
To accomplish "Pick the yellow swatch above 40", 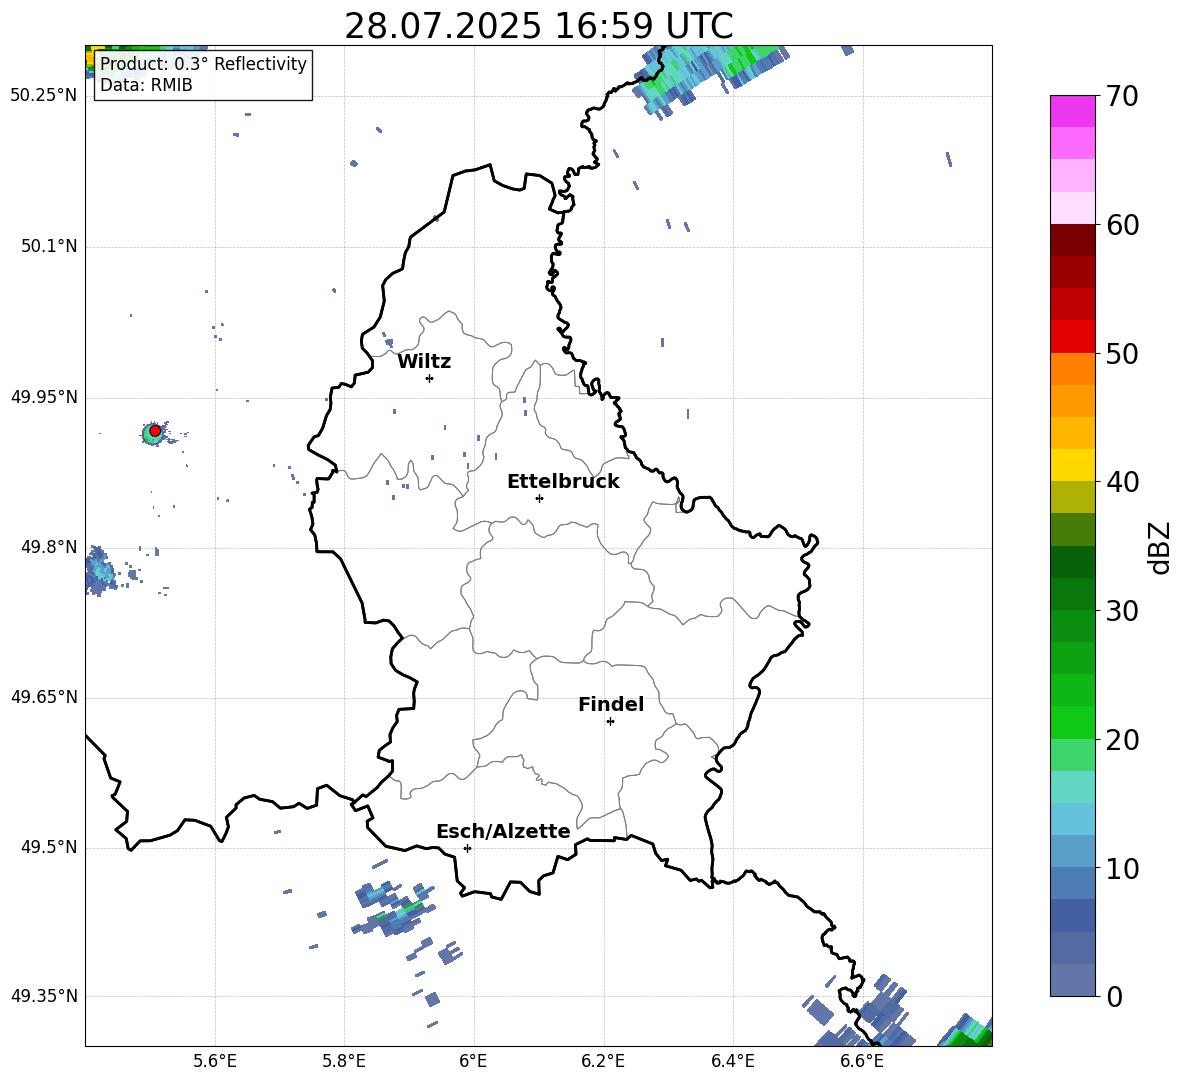I will [x=1072, y=465].
